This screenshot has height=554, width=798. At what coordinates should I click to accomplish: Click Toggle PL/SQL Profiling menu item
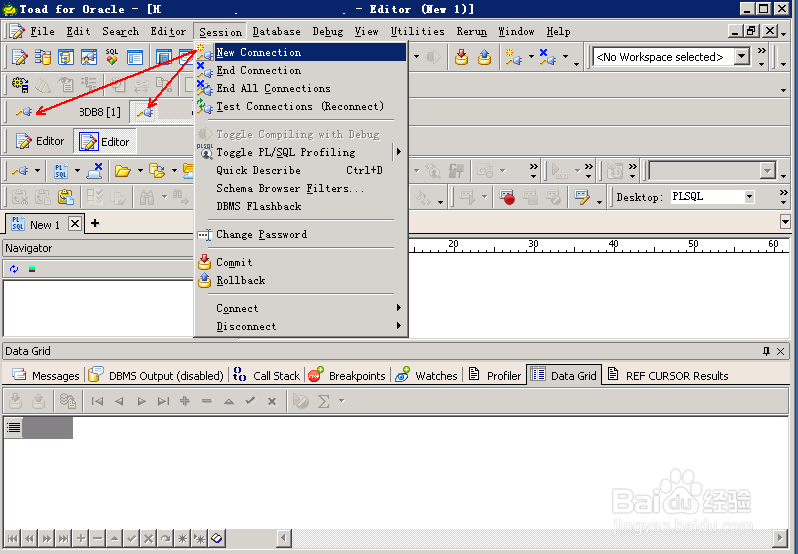click(286, 152)
